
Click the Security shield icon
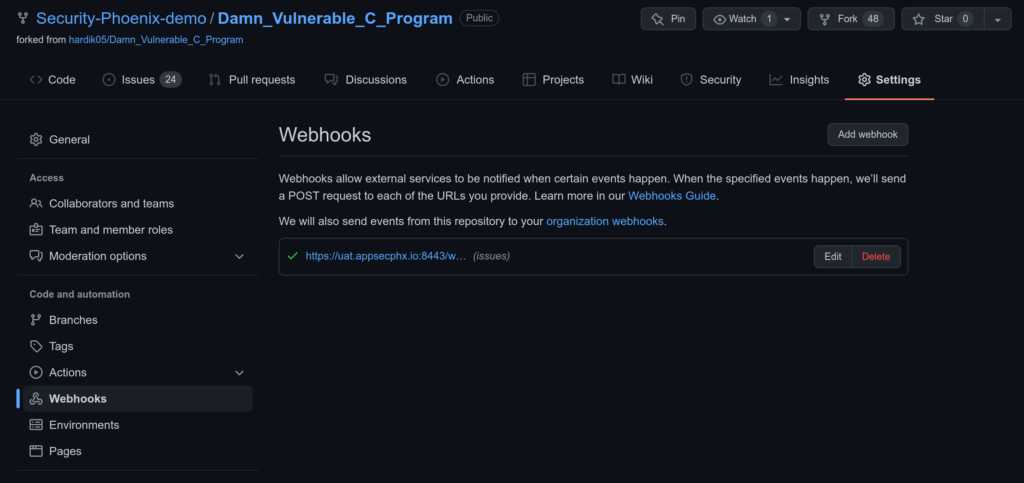686,80
